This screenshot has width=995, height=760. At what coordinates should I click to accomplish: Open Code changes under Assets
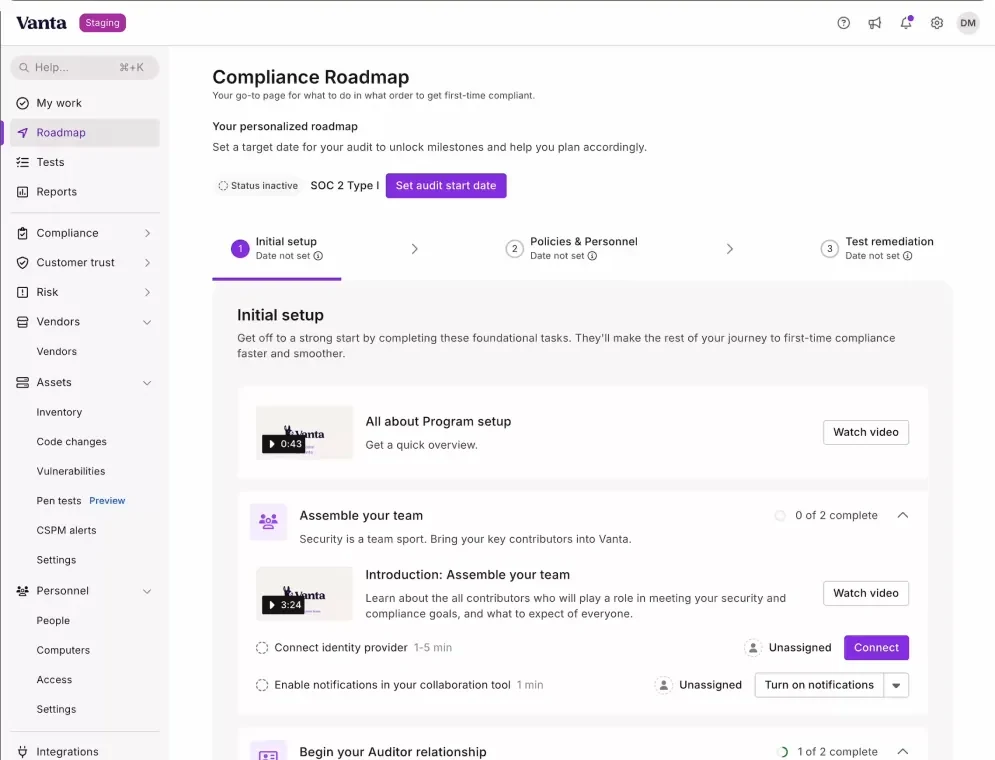[71, 442]
